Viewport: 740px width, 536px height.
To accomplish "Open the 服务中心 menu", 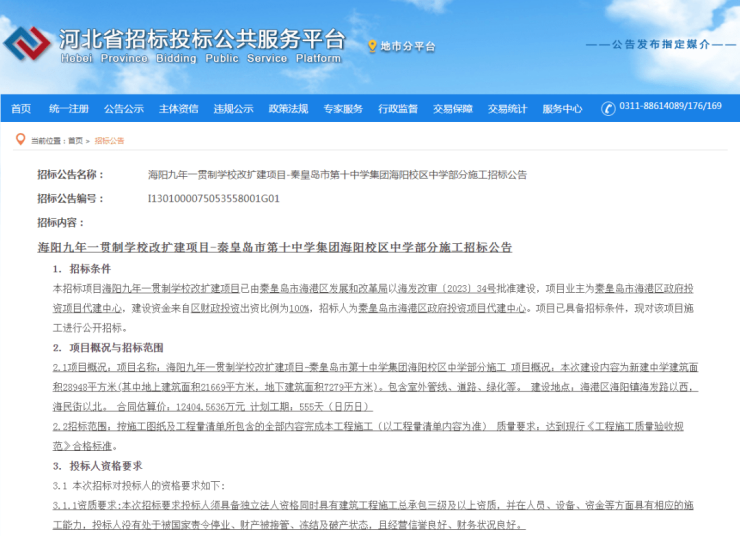I will (562, 108).
